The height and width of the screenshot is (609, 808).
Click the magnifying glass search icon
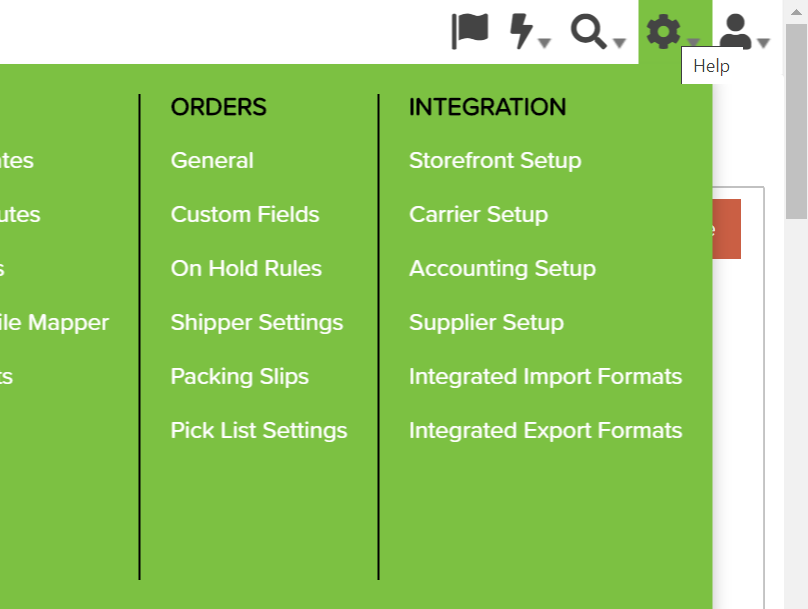(588, 31)
